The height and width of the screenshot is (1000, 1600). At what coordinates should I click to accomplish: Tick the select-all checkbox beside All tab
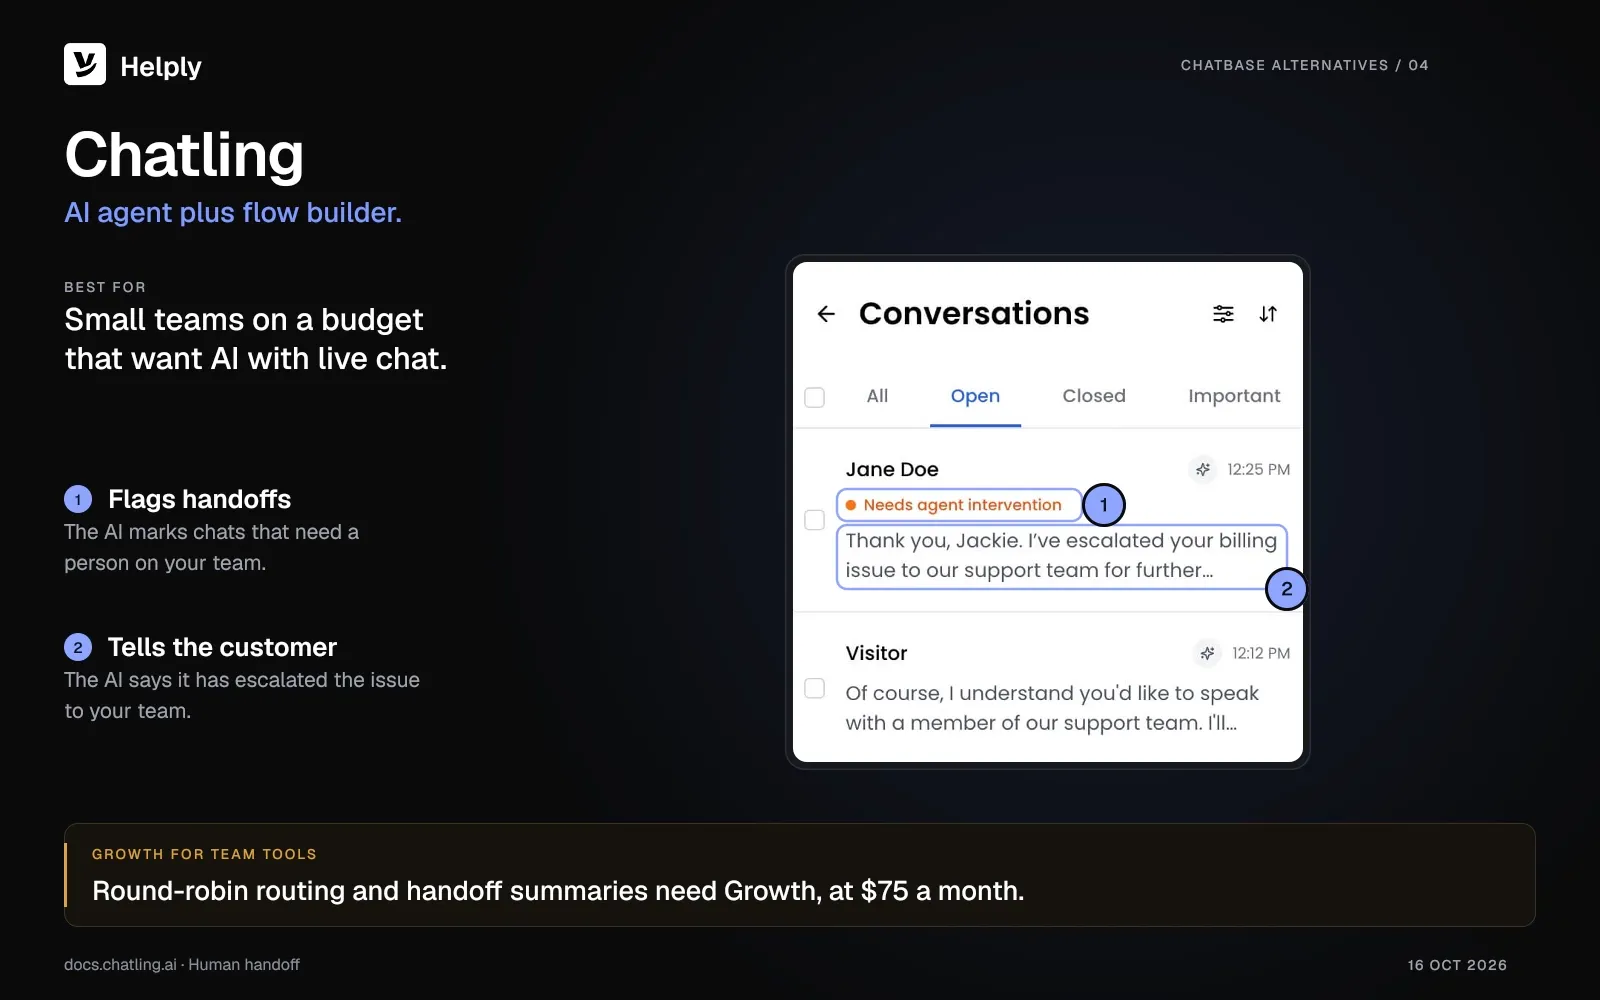(x=815, y=397)
